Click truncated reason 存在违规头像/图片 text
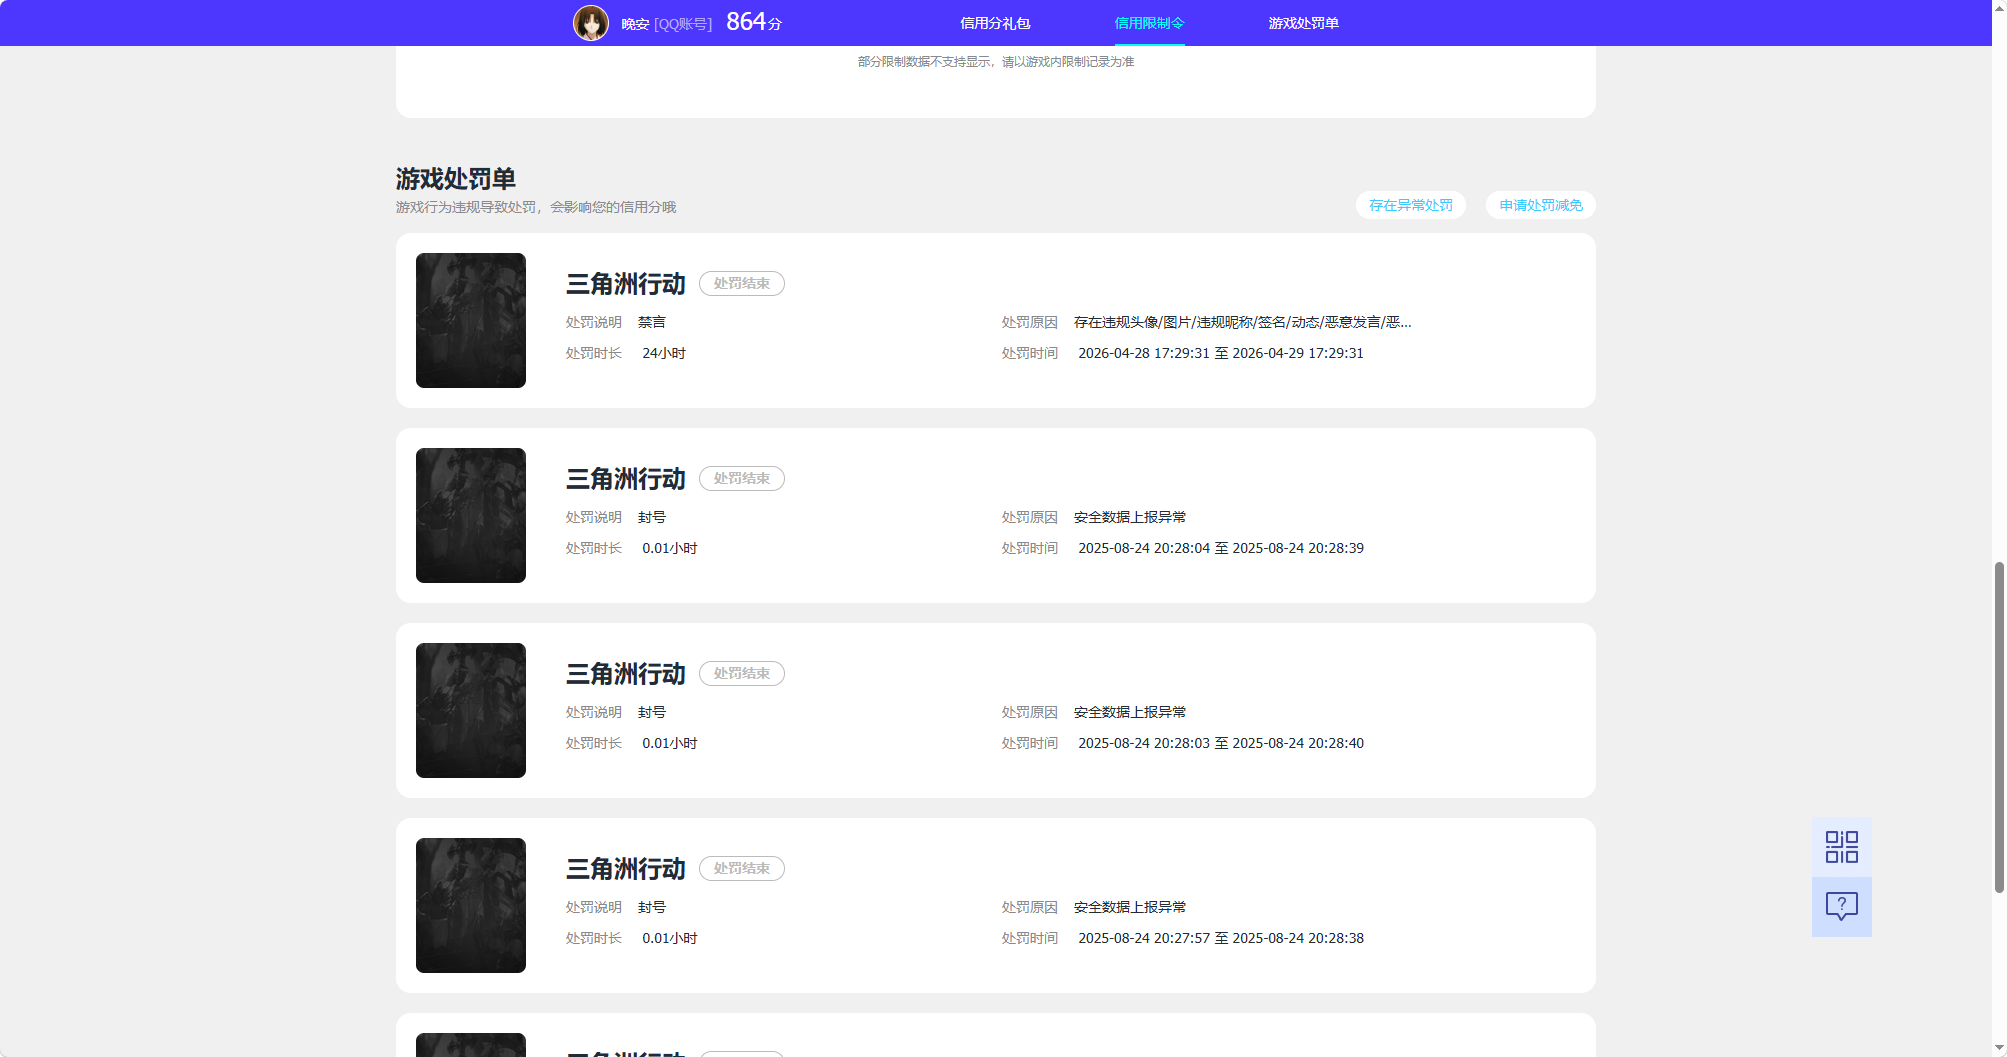The height and width of the screenshot is (1057, 2007). click(1242, 322)
